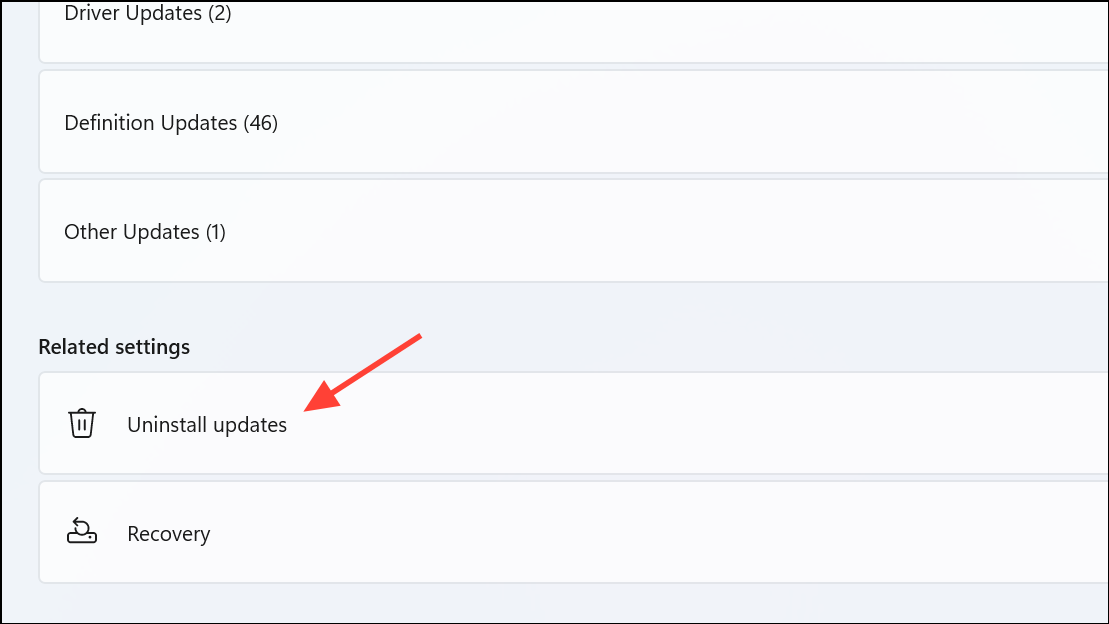Click the word "updates" in Uninstall updates
The image size is (1109, 624).
(x=250, y=425)
